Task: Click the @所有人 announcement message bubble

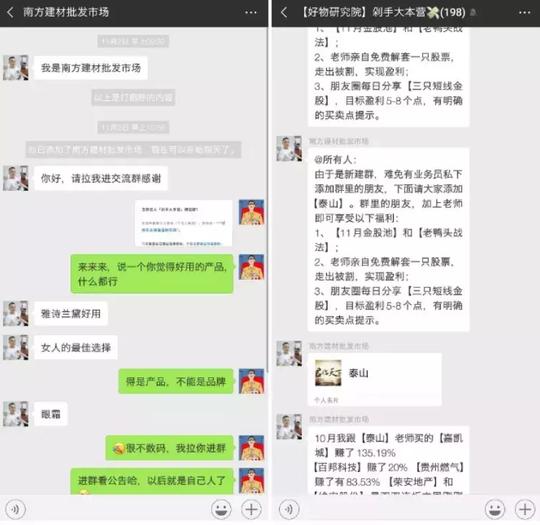Action: [388, 240]
